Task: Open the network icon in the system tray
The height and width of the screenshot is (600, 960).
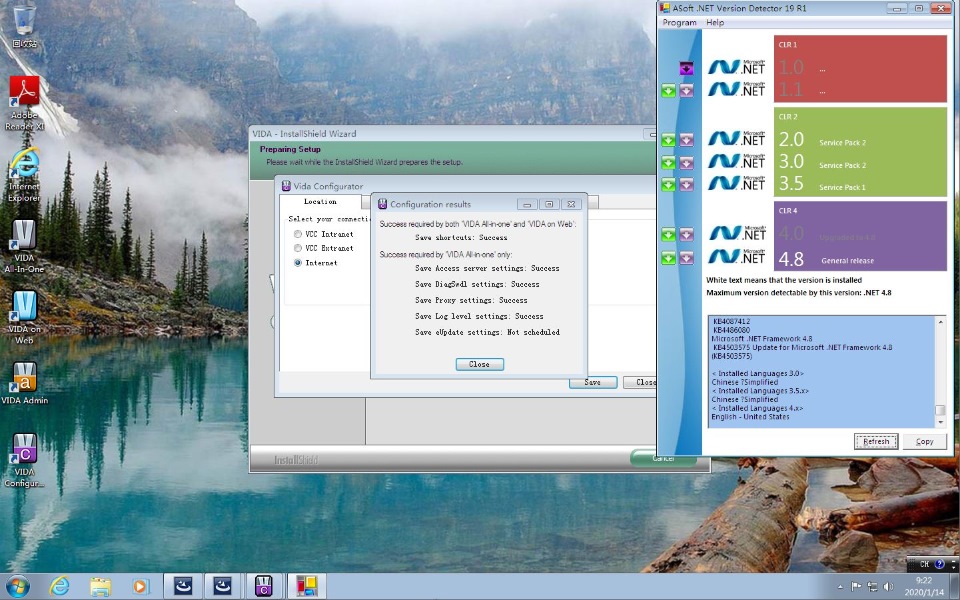Action: (x=872, y=587)
